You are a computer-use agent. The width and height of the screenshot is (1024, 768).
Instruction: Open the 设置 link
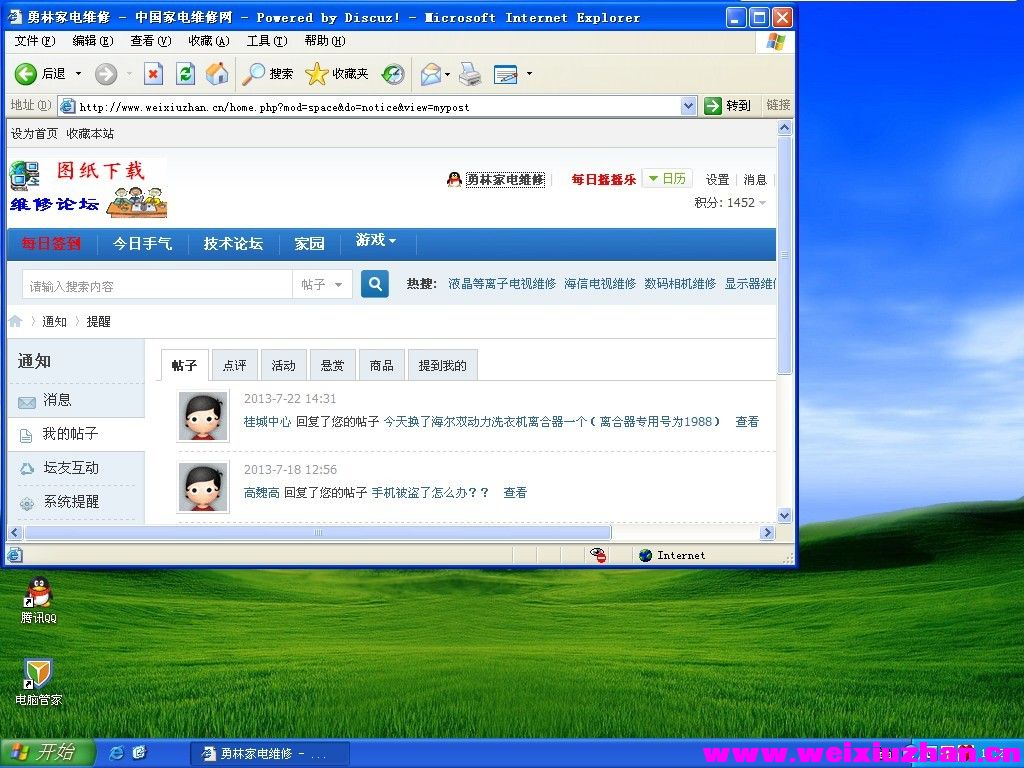(x=717, y=180)
